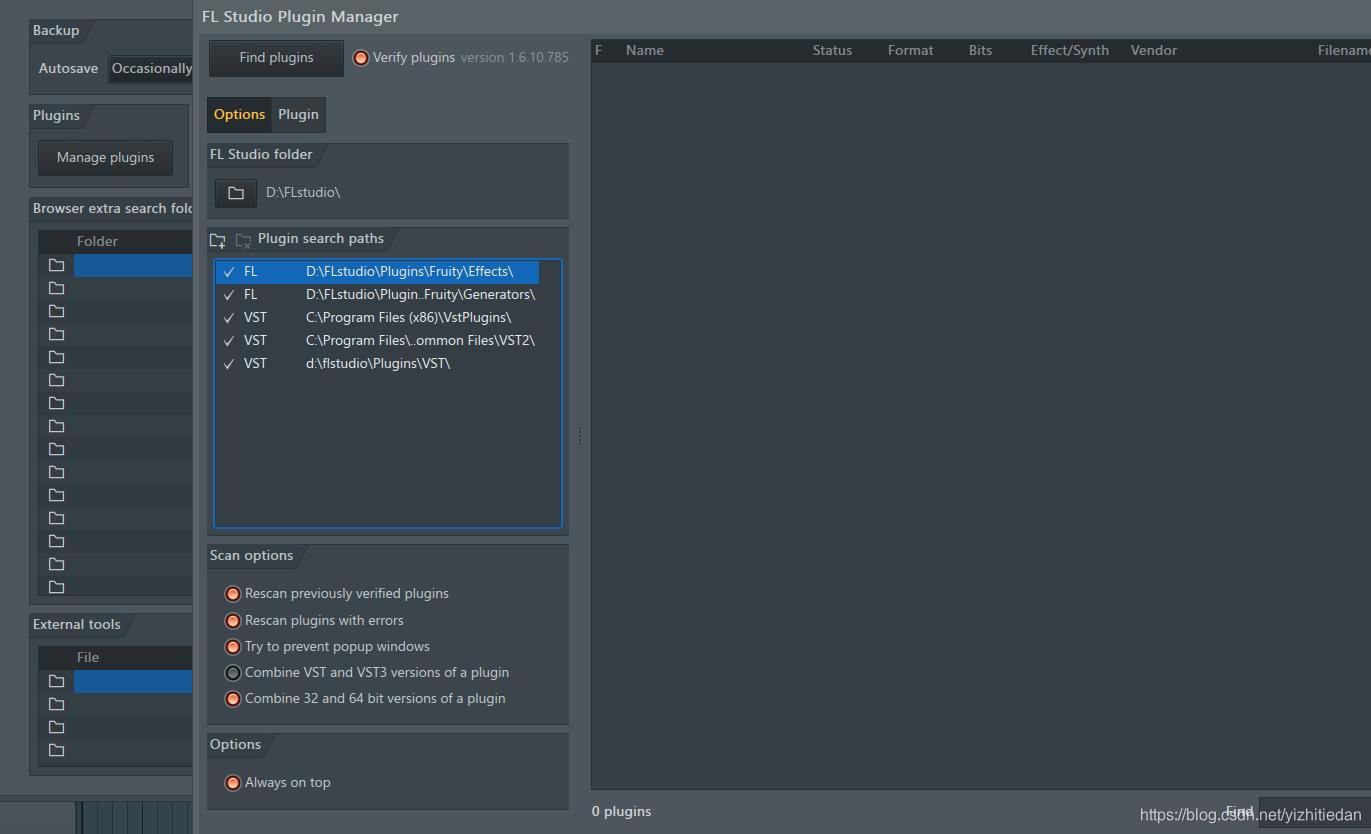The image size is (1371, 834).
Task: Uncheck the Fruity\Effects search path checkmark
Action: (x=229, y=272)
